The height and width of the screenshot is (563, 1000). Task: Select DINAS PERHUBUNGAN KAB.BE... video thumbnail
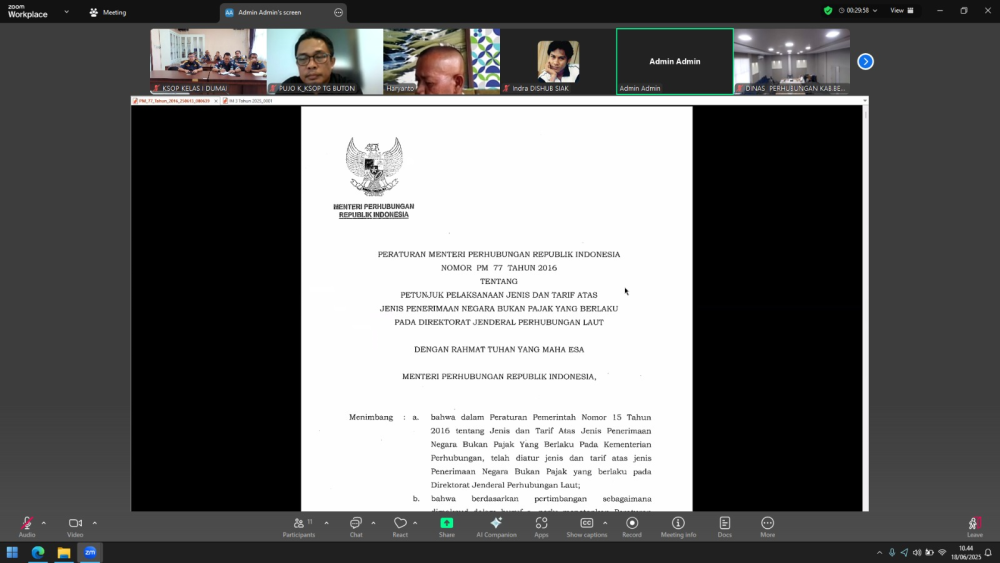pos(792,61)
